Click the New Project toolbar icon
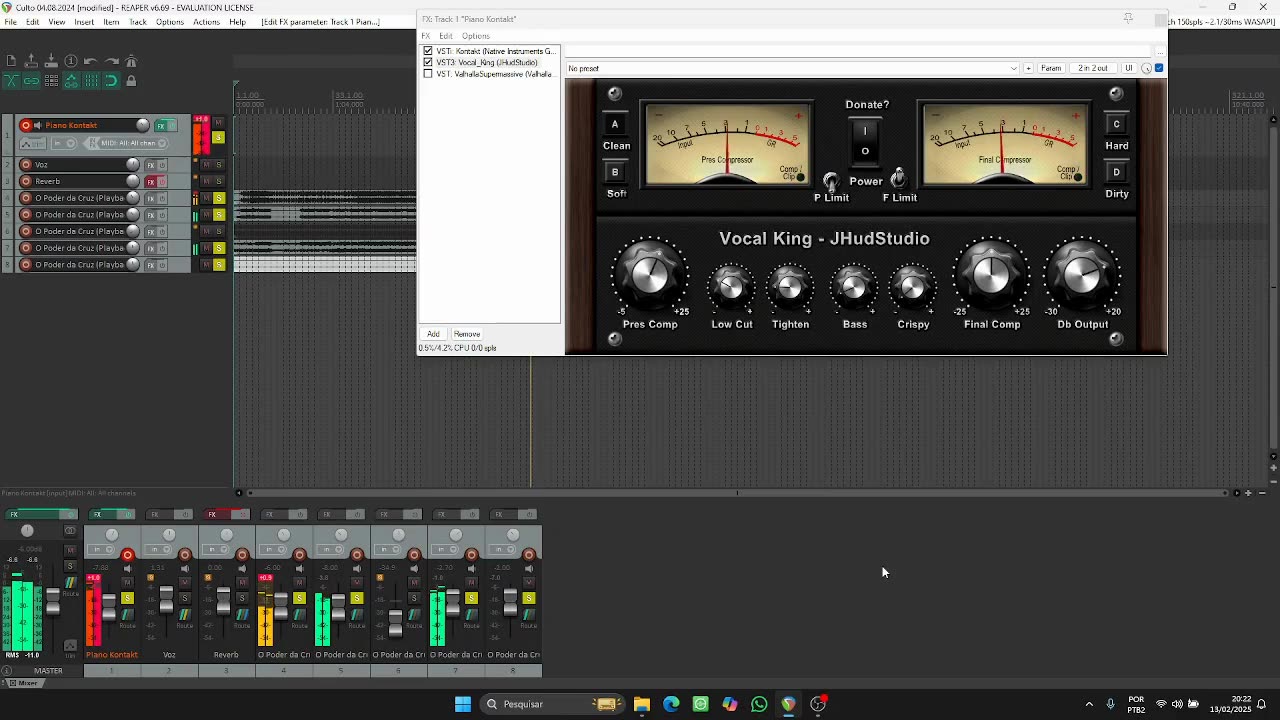 tap(11, 60)
